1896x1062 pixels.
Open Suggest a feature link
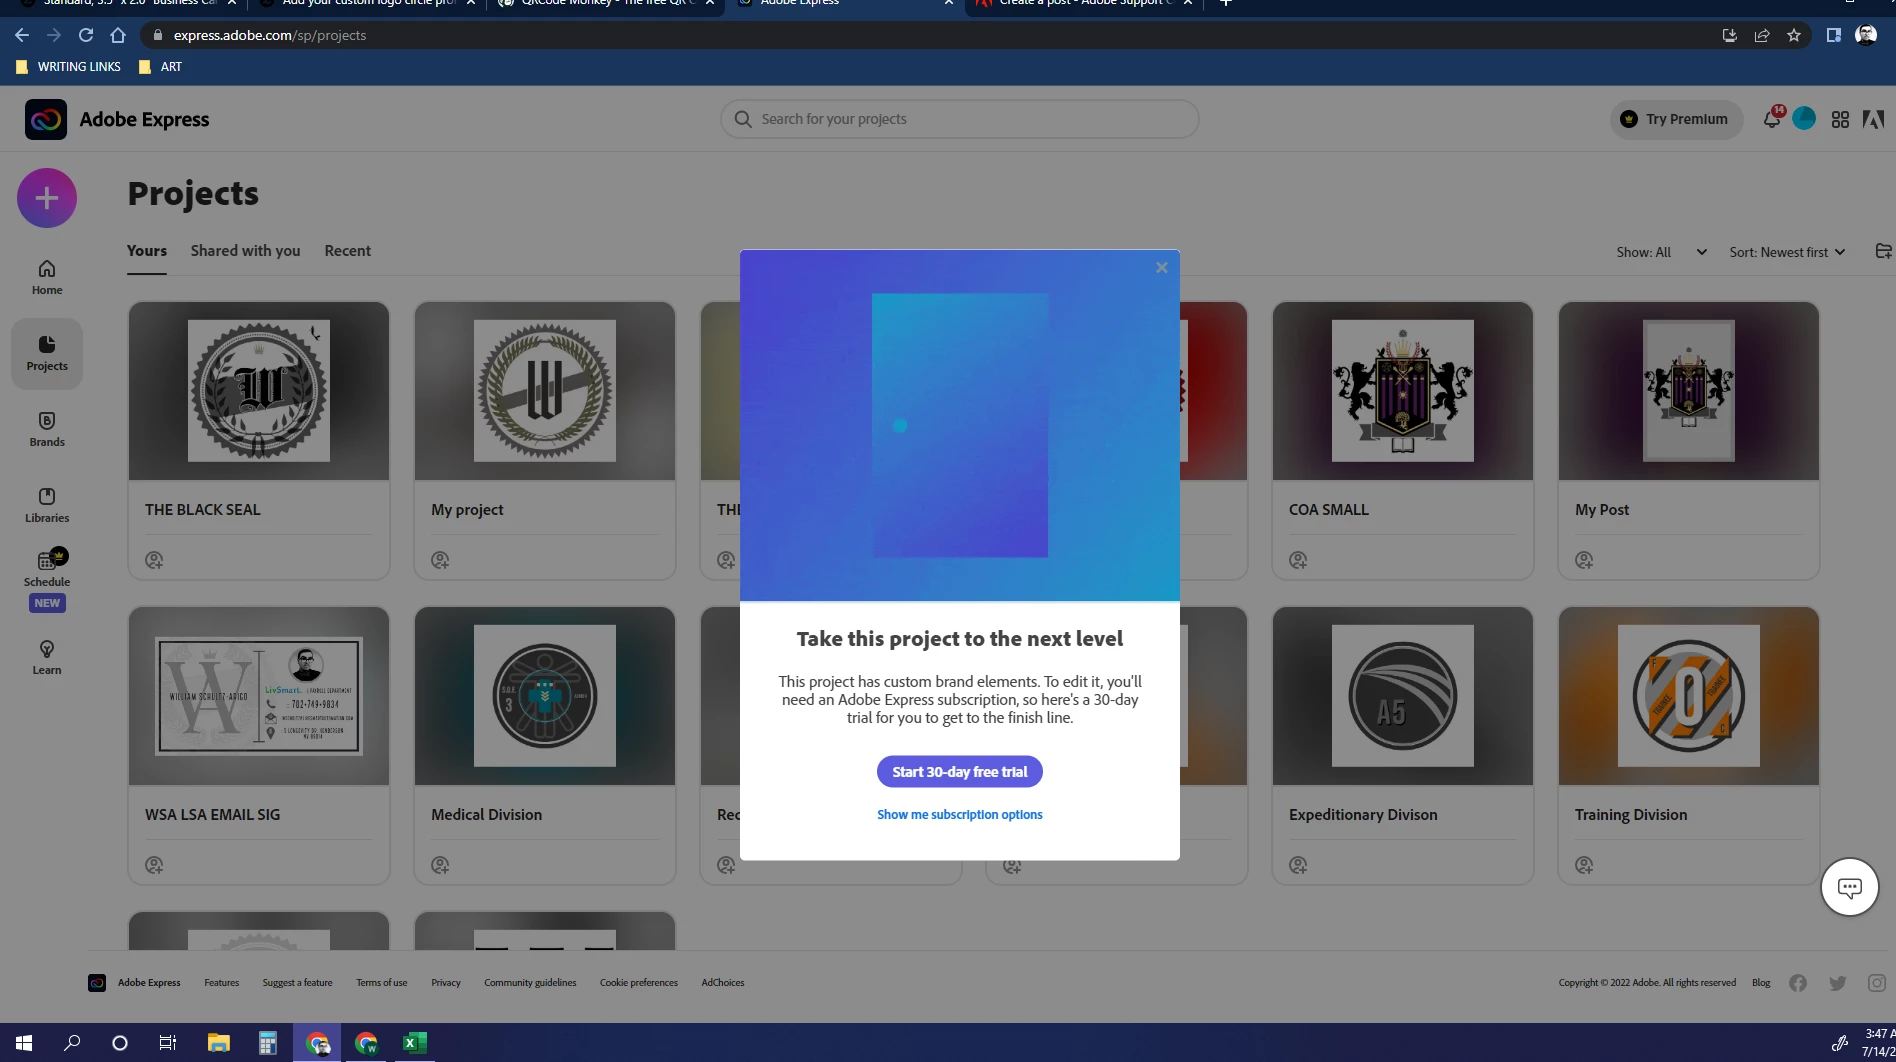pos(297,983)
